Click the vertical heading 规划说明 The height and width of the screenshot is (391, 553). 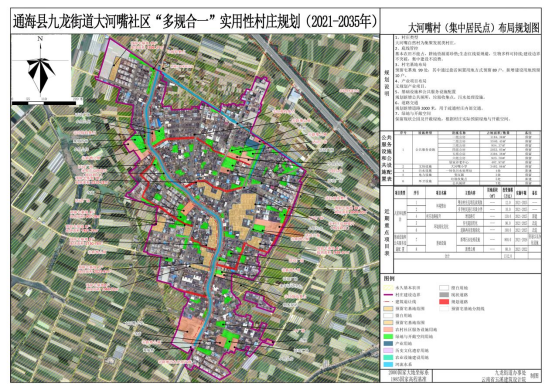pos(387,83)
